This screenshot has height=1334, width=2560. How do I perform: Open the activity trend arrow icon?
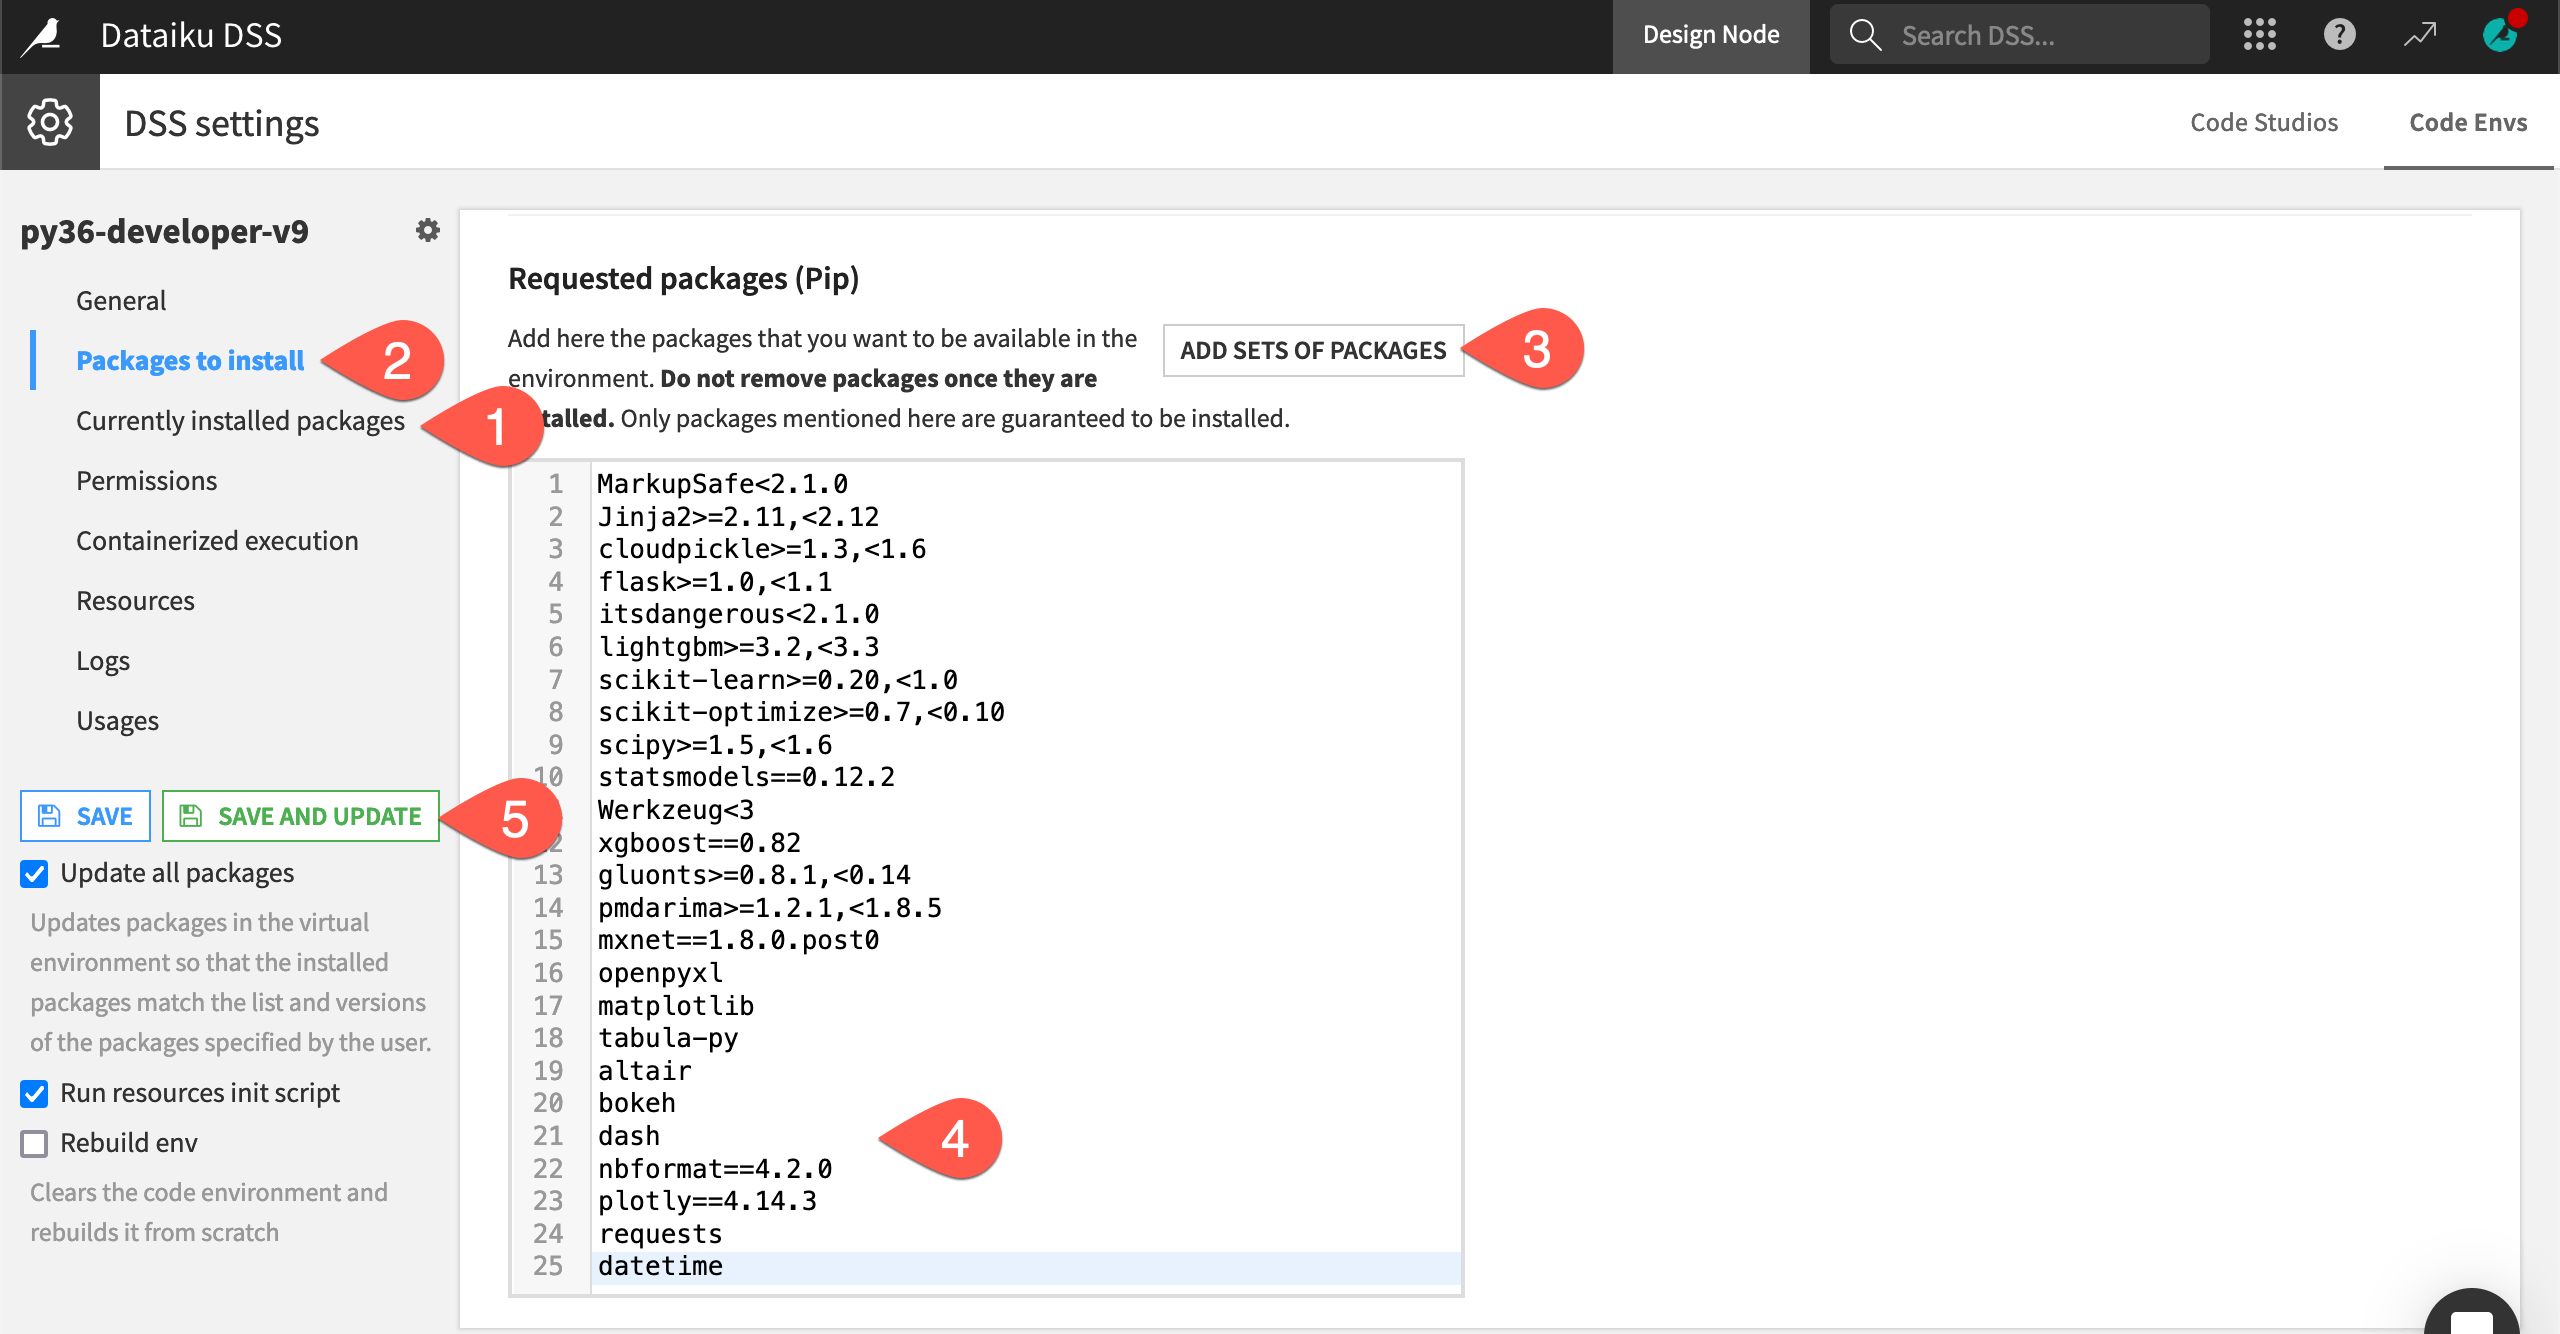click(x=2420, y=35)
